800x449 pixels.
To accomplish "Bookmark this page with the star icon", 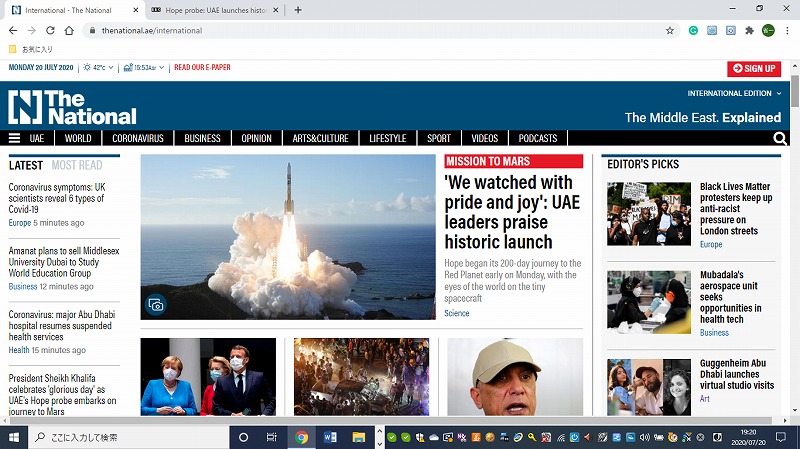I will (x=669, y=31).
